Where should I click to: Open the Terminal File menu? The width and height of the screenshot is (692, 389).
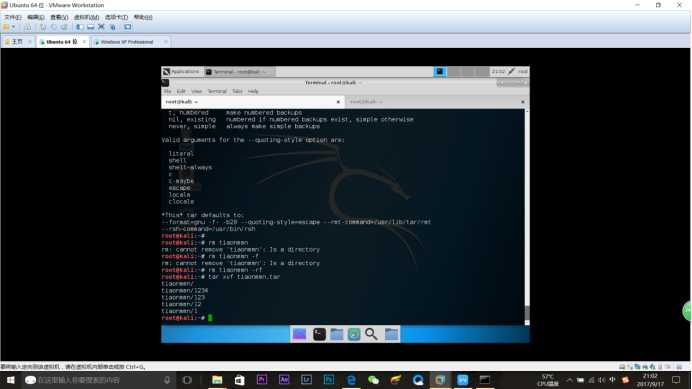click(168, 91)
